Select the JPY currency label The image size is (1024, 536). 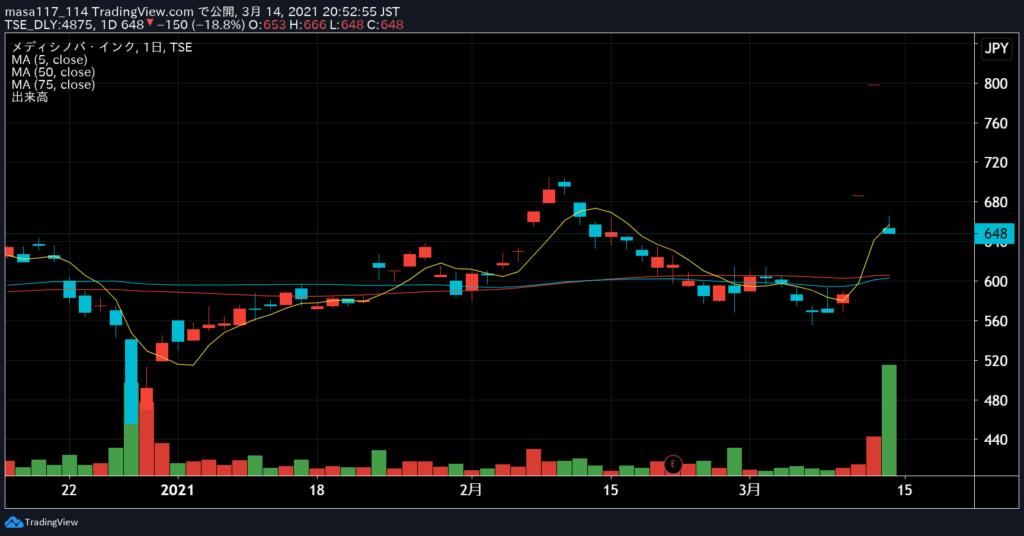tap(997, 48)
